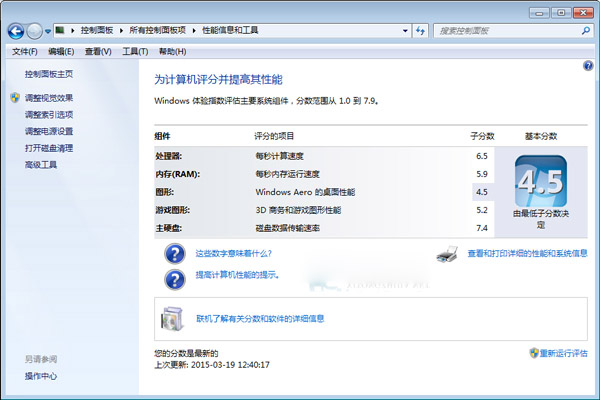
Task: Click 磁盘数据传输速率 description text
Action: tap(287, 228)
